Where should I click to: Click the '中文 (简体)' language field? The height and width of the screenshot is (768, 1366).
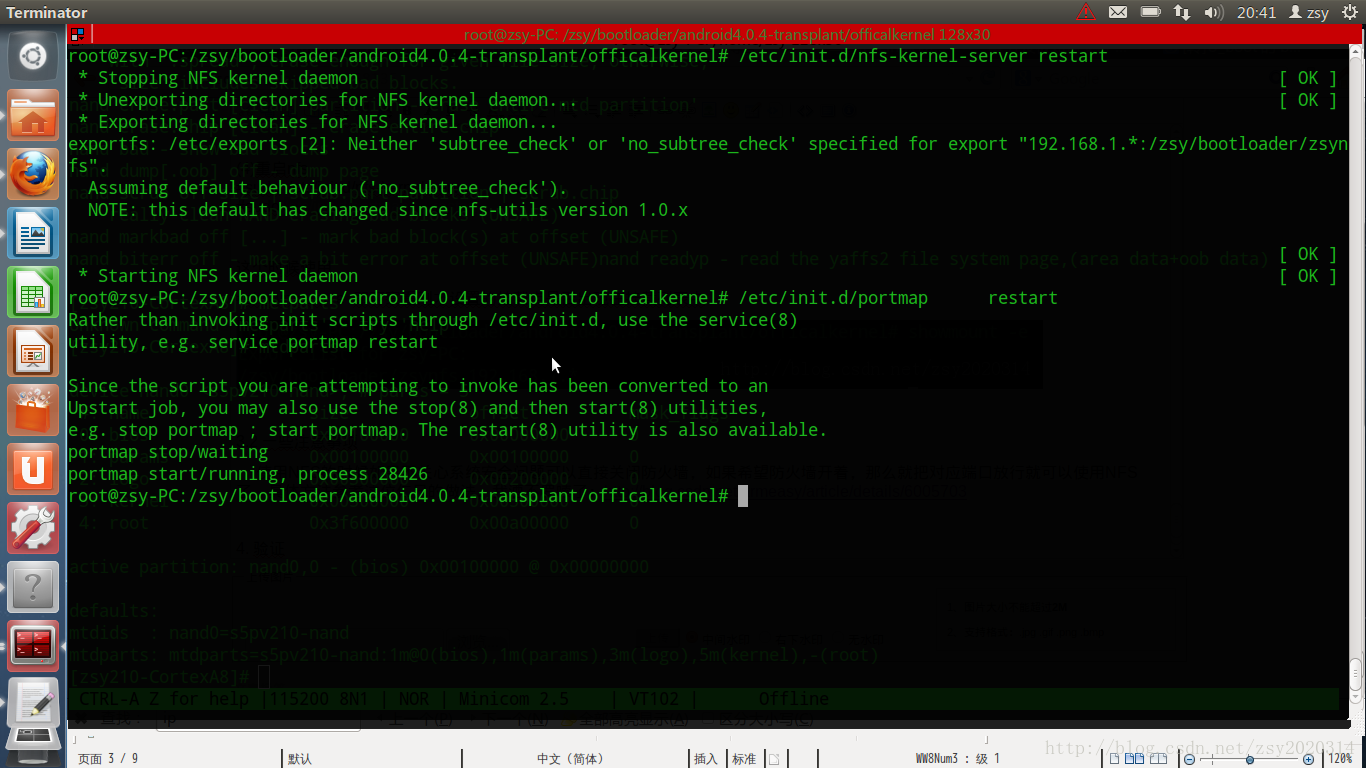(570, 759)
